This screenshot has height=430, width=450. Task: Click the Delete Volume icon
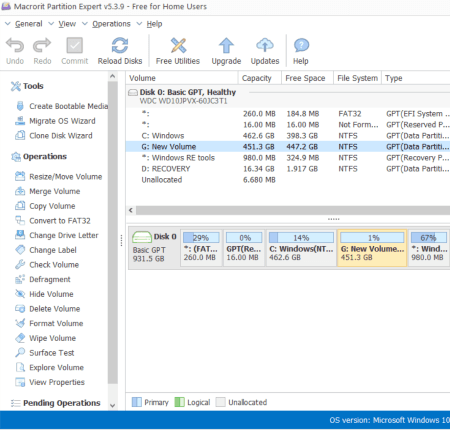[x=20, y=309]
